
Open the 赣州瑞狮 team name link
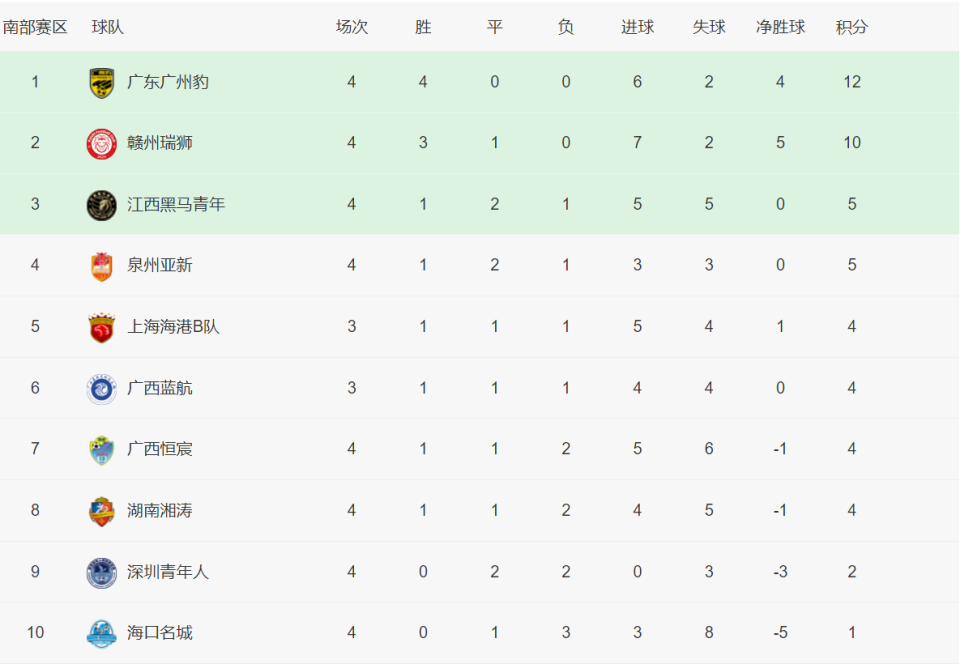pos(160,143)
